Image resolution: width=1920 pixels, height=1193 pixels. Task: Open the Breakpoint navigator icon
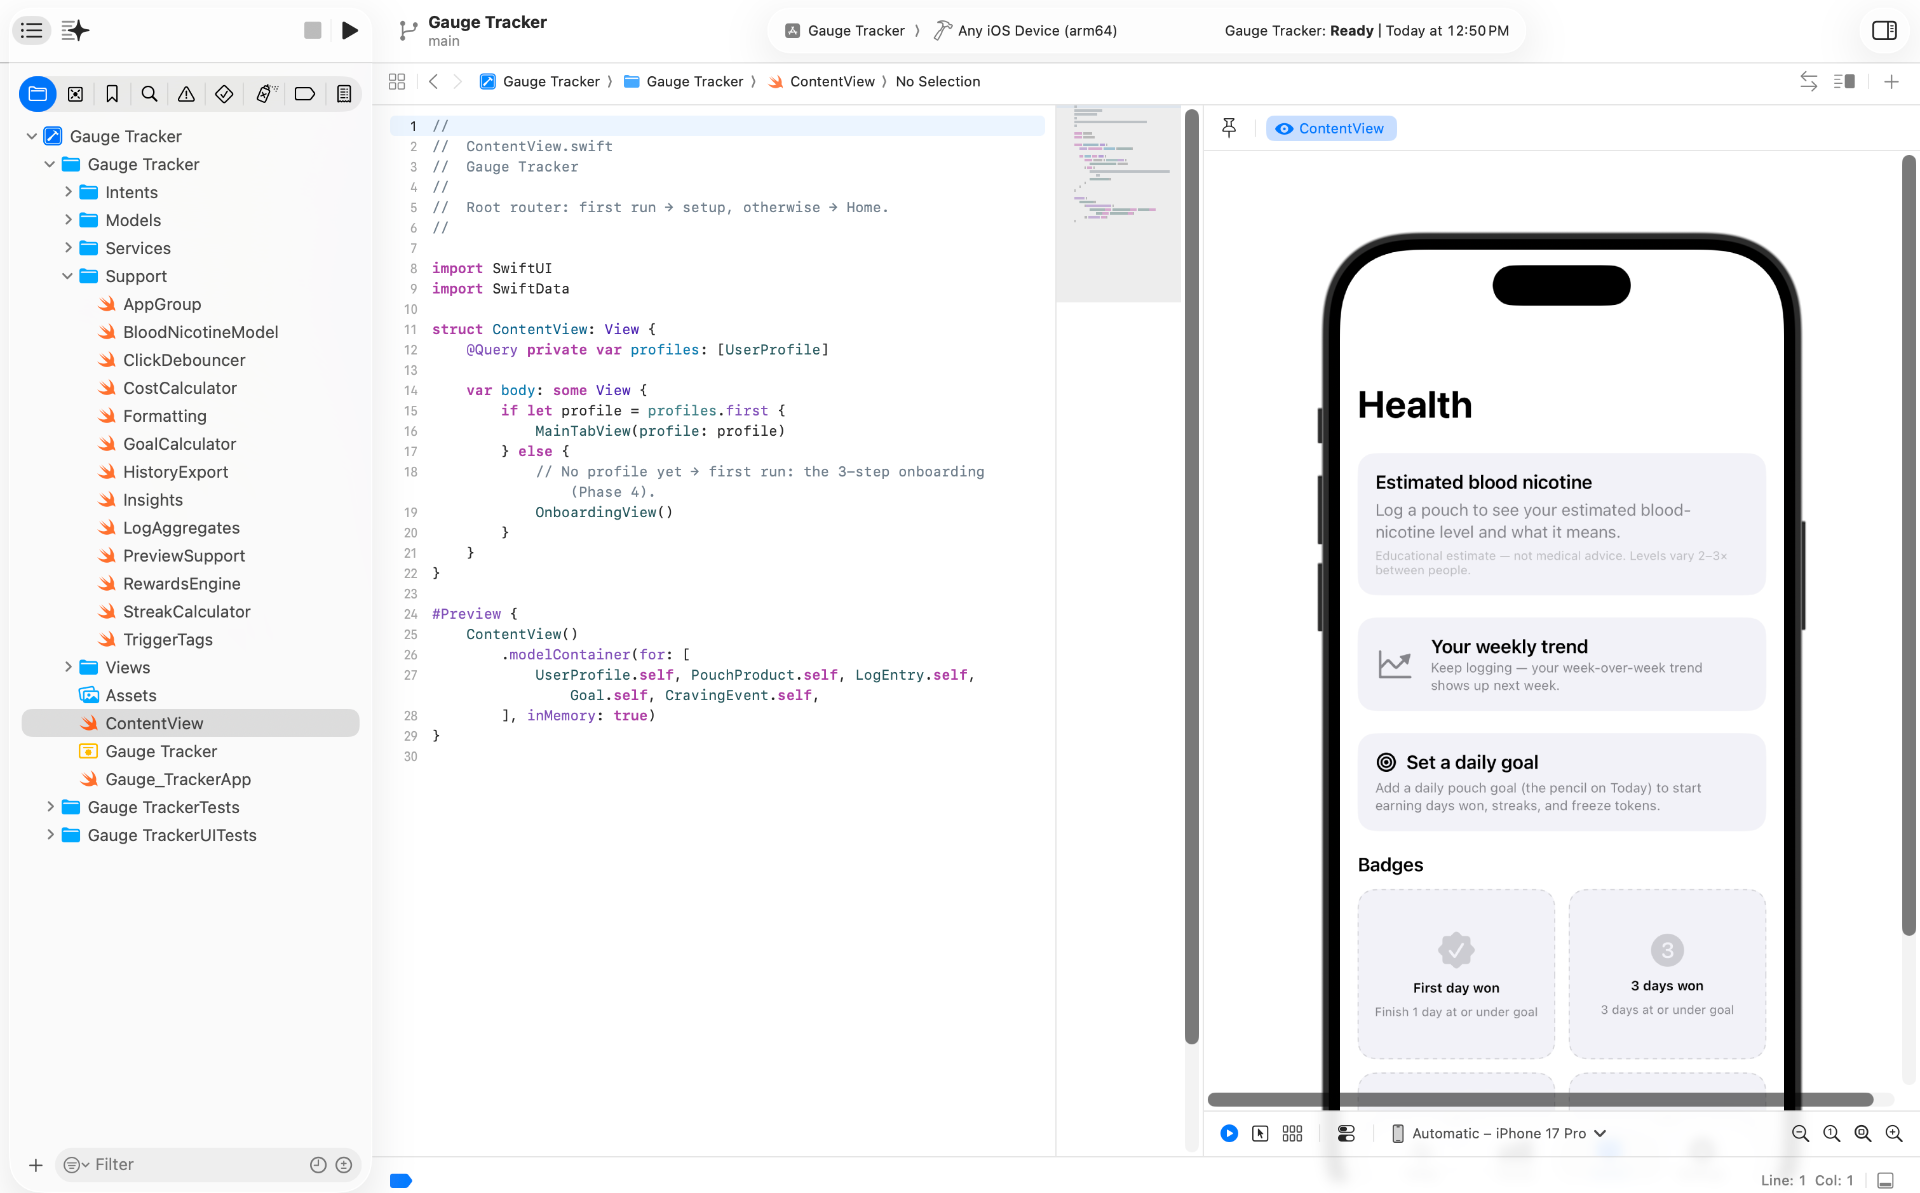(305, 94)
